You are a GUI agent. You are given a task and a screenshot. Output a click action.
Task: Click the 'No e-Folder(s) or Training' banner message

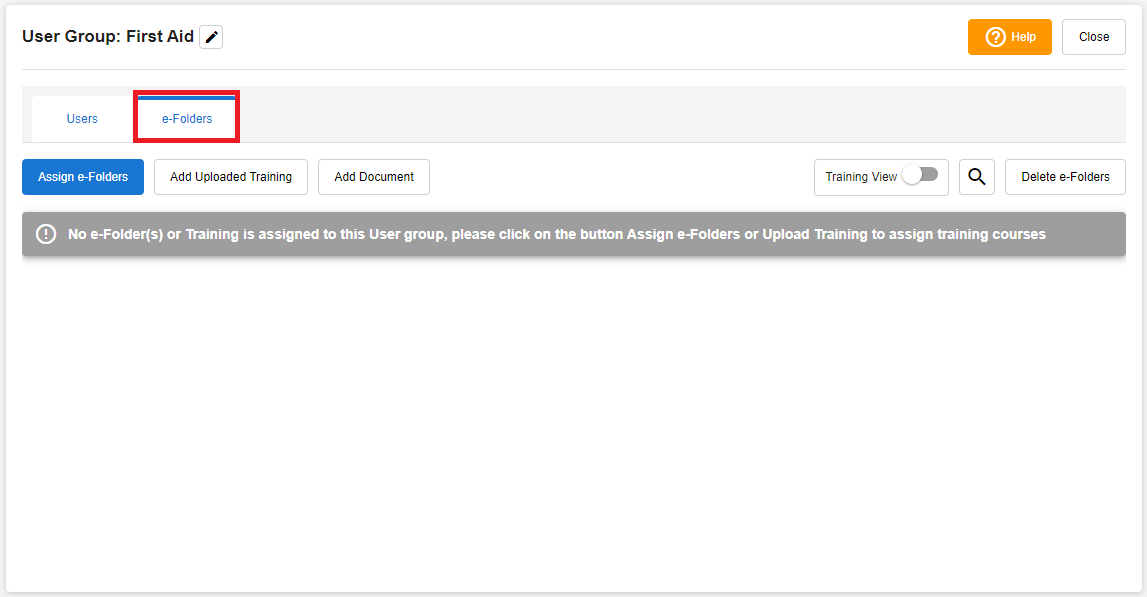(x=556, y=234)
